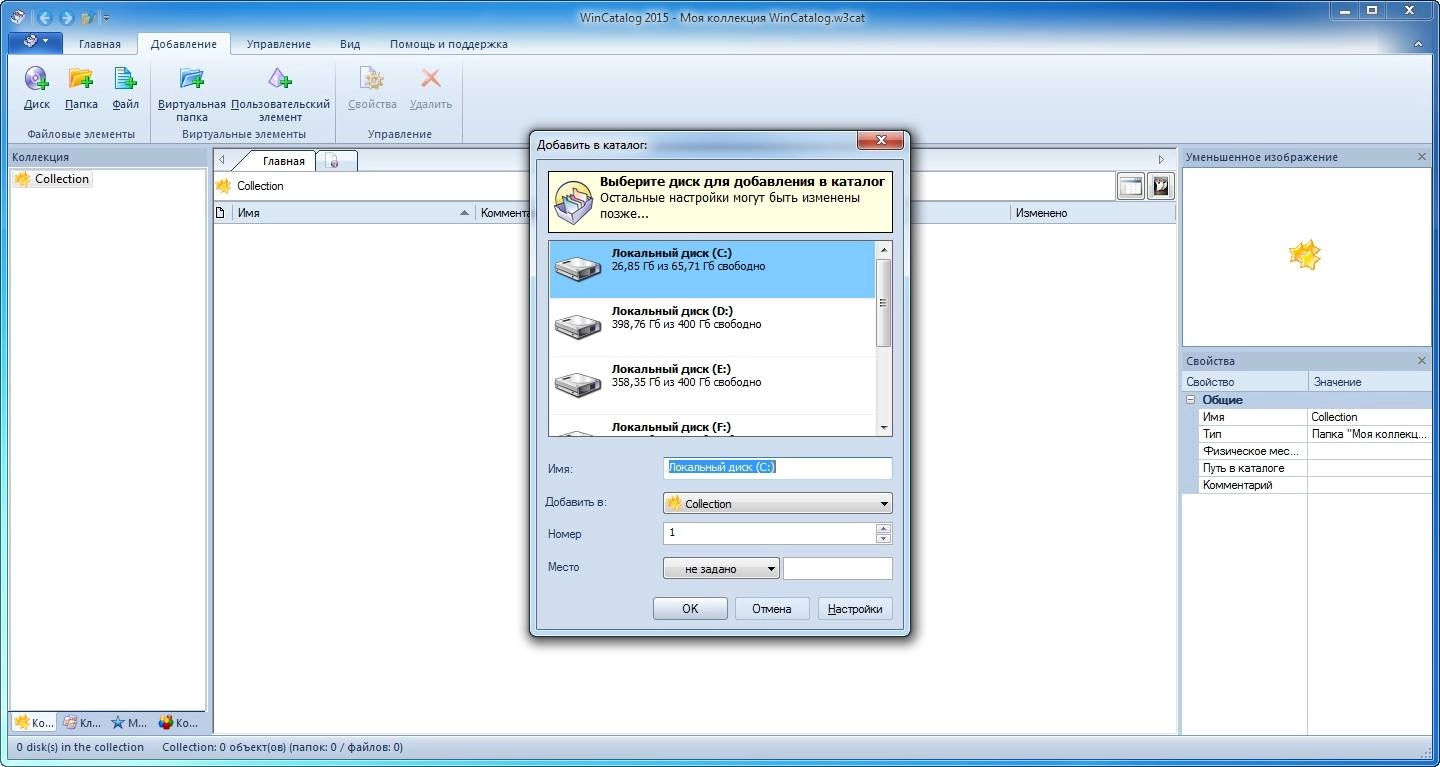Select Локальный диск (E:) in the dialog disk list
This screenshot has width=1440, height=767.
(x=712, y=385)
